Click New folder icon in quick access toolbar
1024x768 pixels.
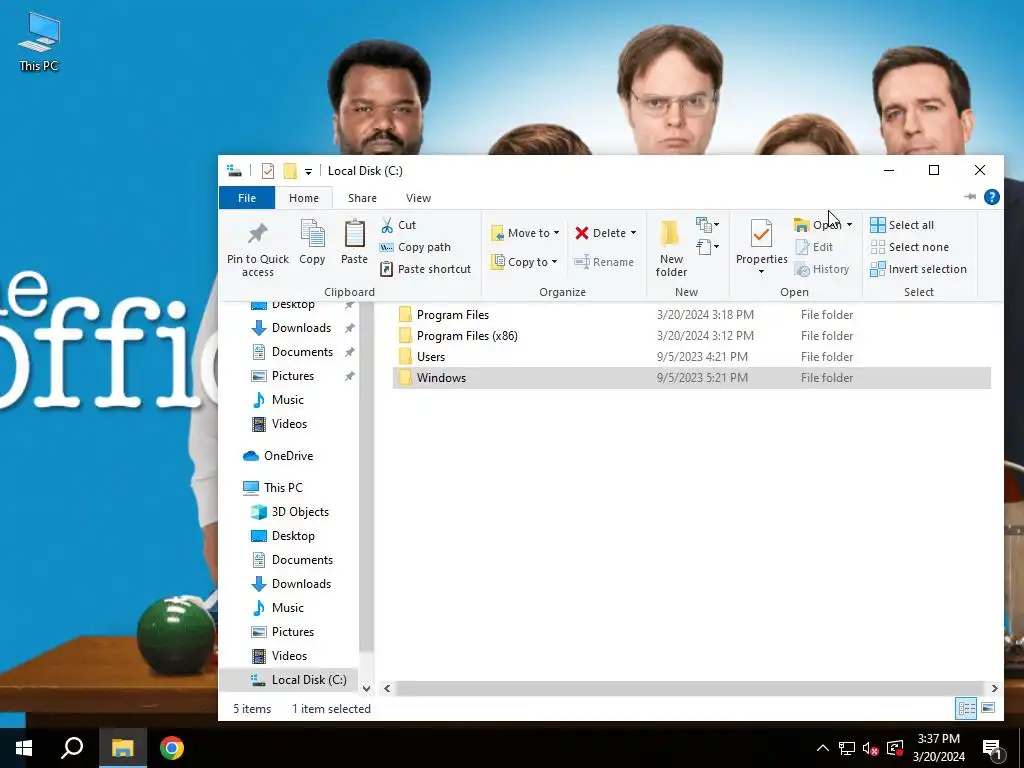(x=290, y=171)
